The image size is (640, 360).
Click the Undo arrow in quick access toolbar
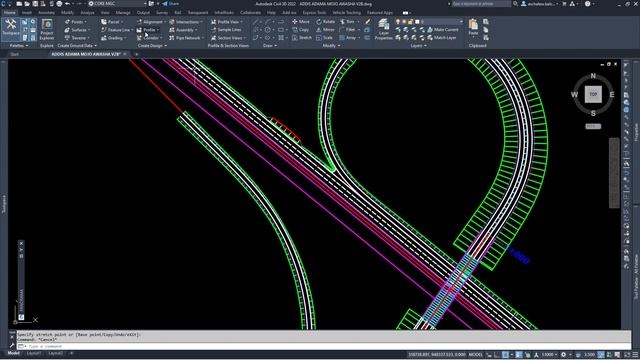click(x=68, y=4)
